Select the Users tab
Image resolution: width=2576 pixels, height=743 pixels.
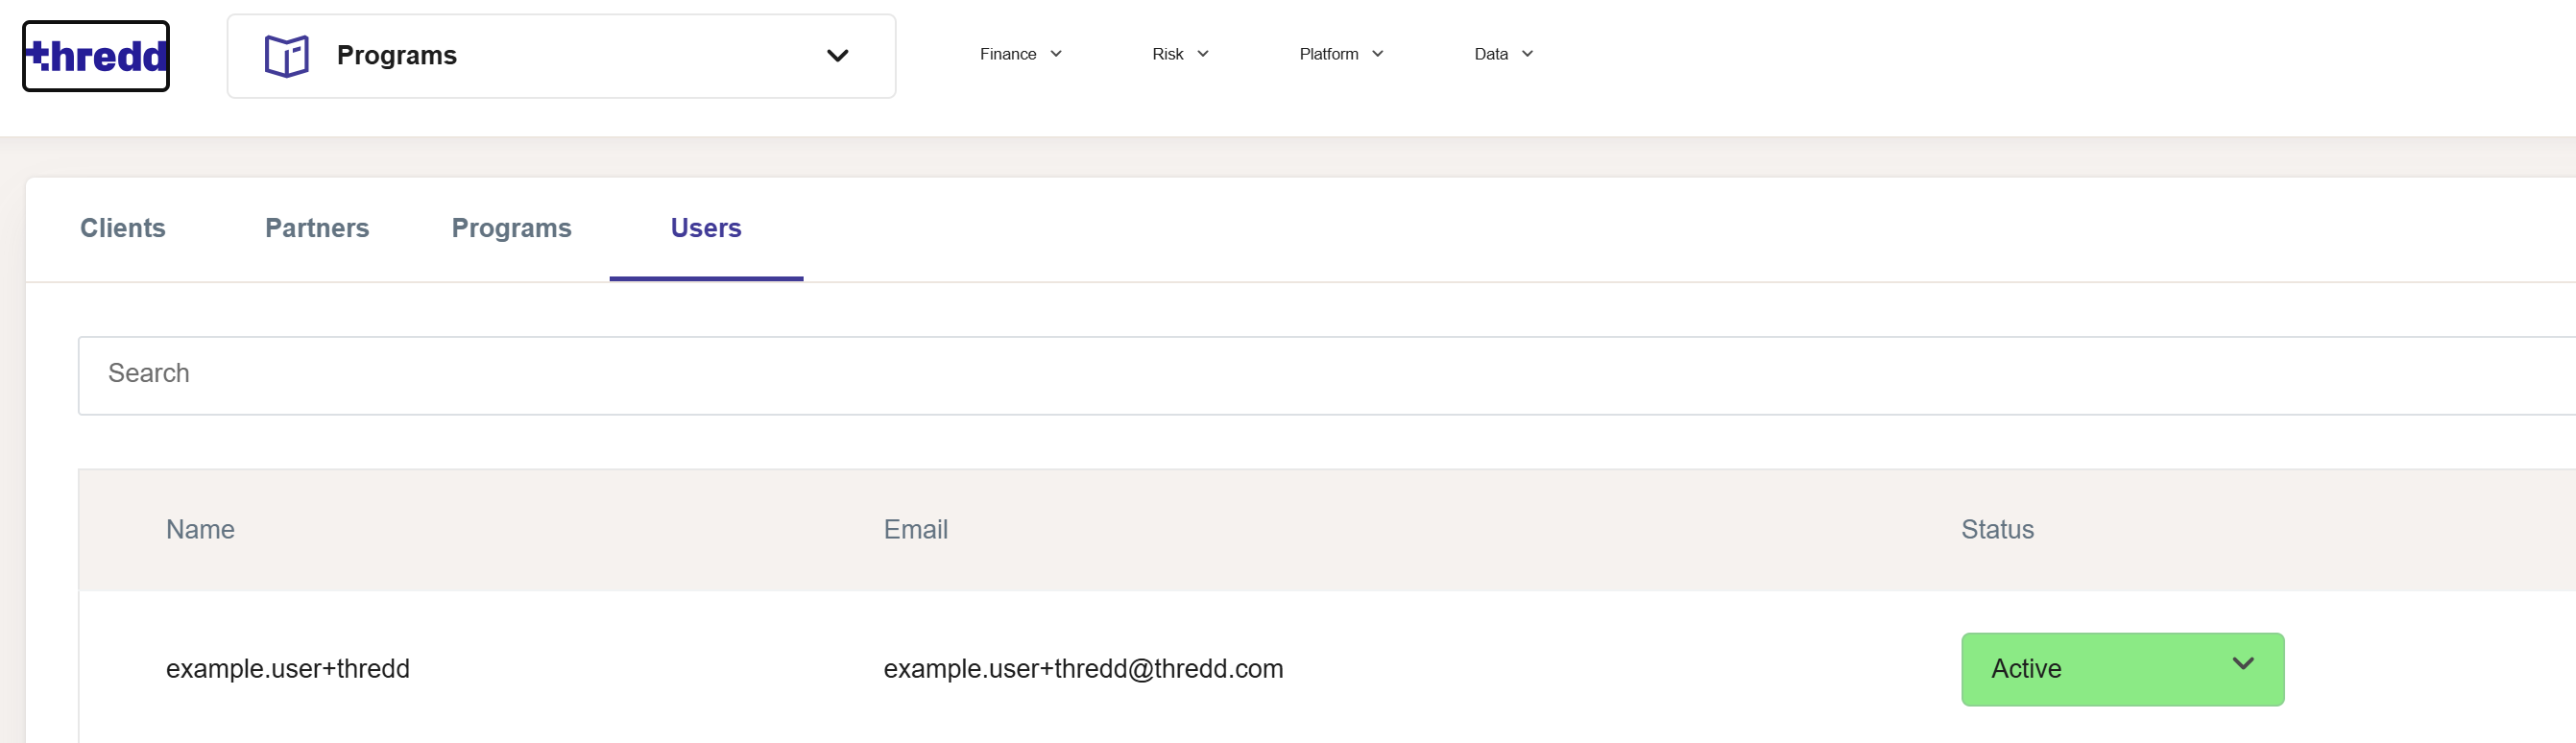coord(706,228)
